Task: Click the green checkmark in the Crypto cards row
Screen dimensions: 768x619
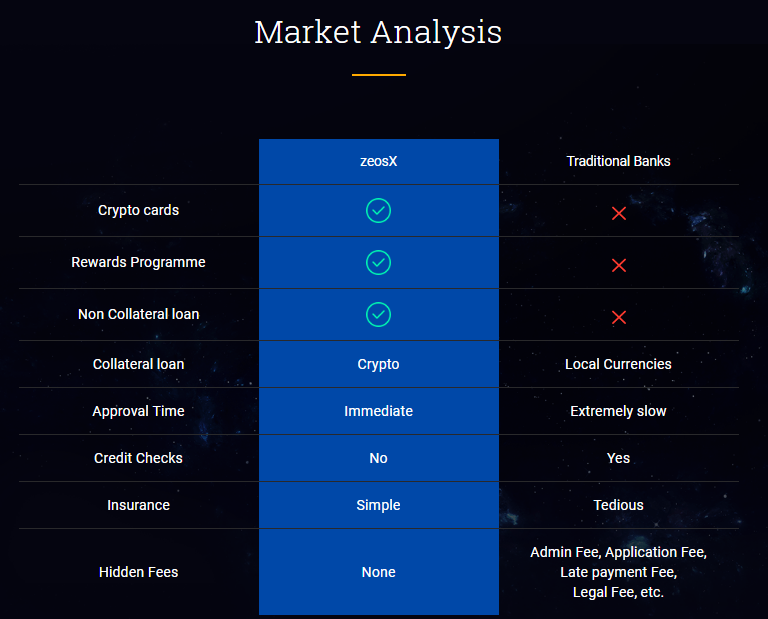Action: coord(378,211)
